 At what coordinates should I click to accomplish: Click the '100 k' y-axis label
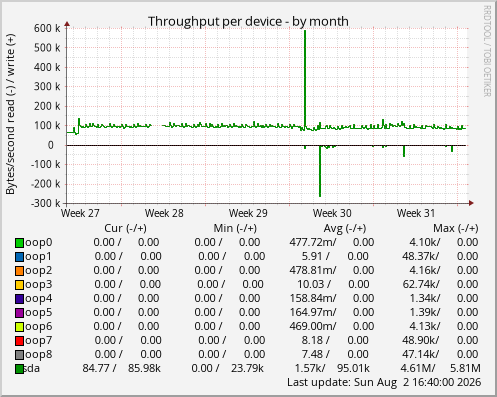coord(47,126)
